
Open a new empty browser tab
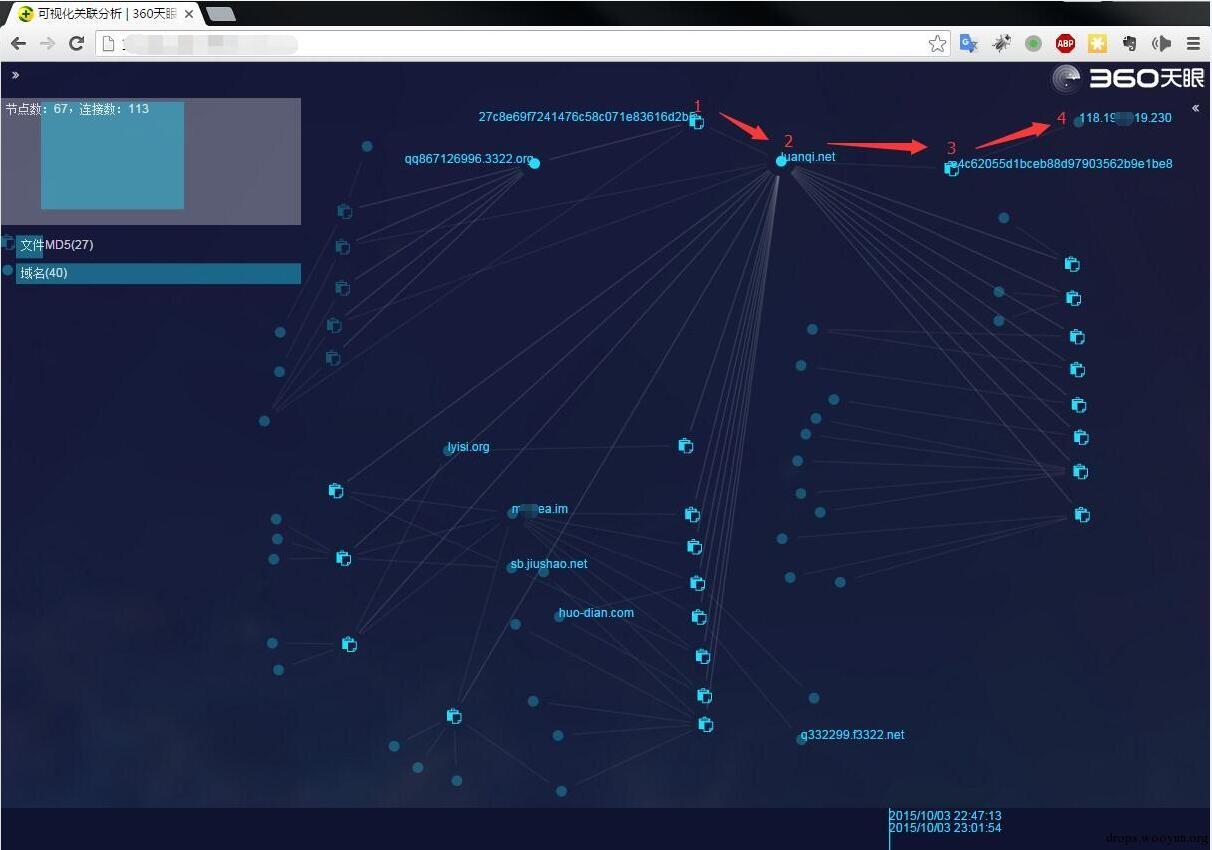220,14
